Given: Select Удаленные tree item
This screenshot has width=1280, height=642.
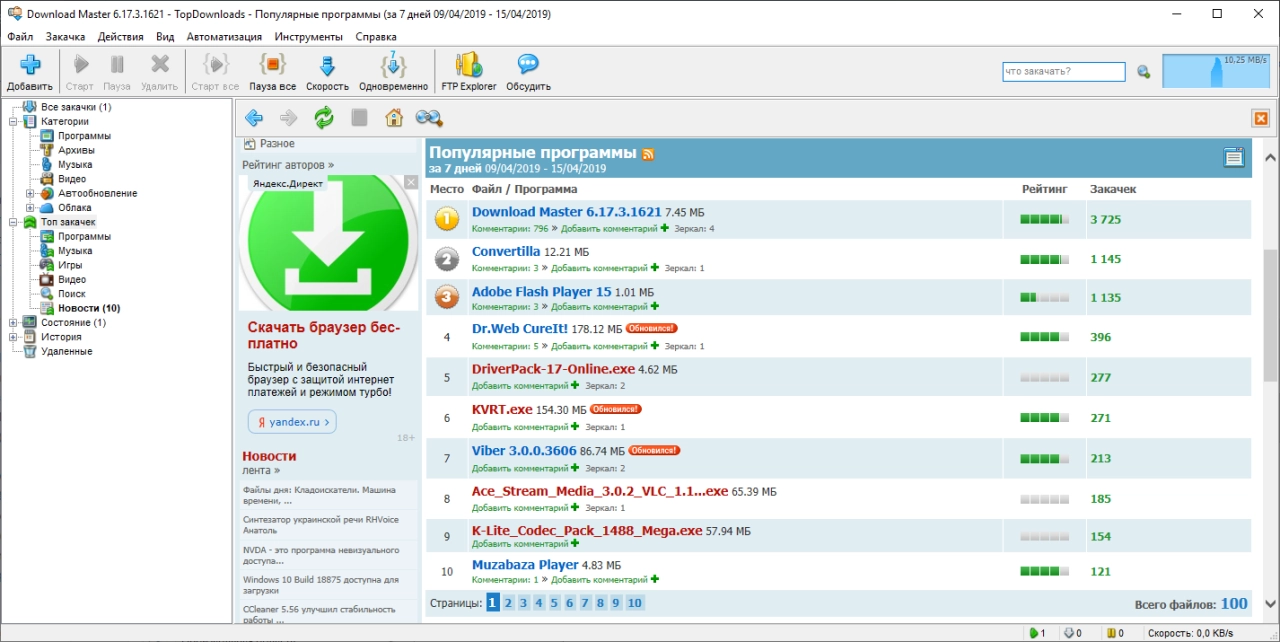Looking at the screenshot, I should coord(66,352).
